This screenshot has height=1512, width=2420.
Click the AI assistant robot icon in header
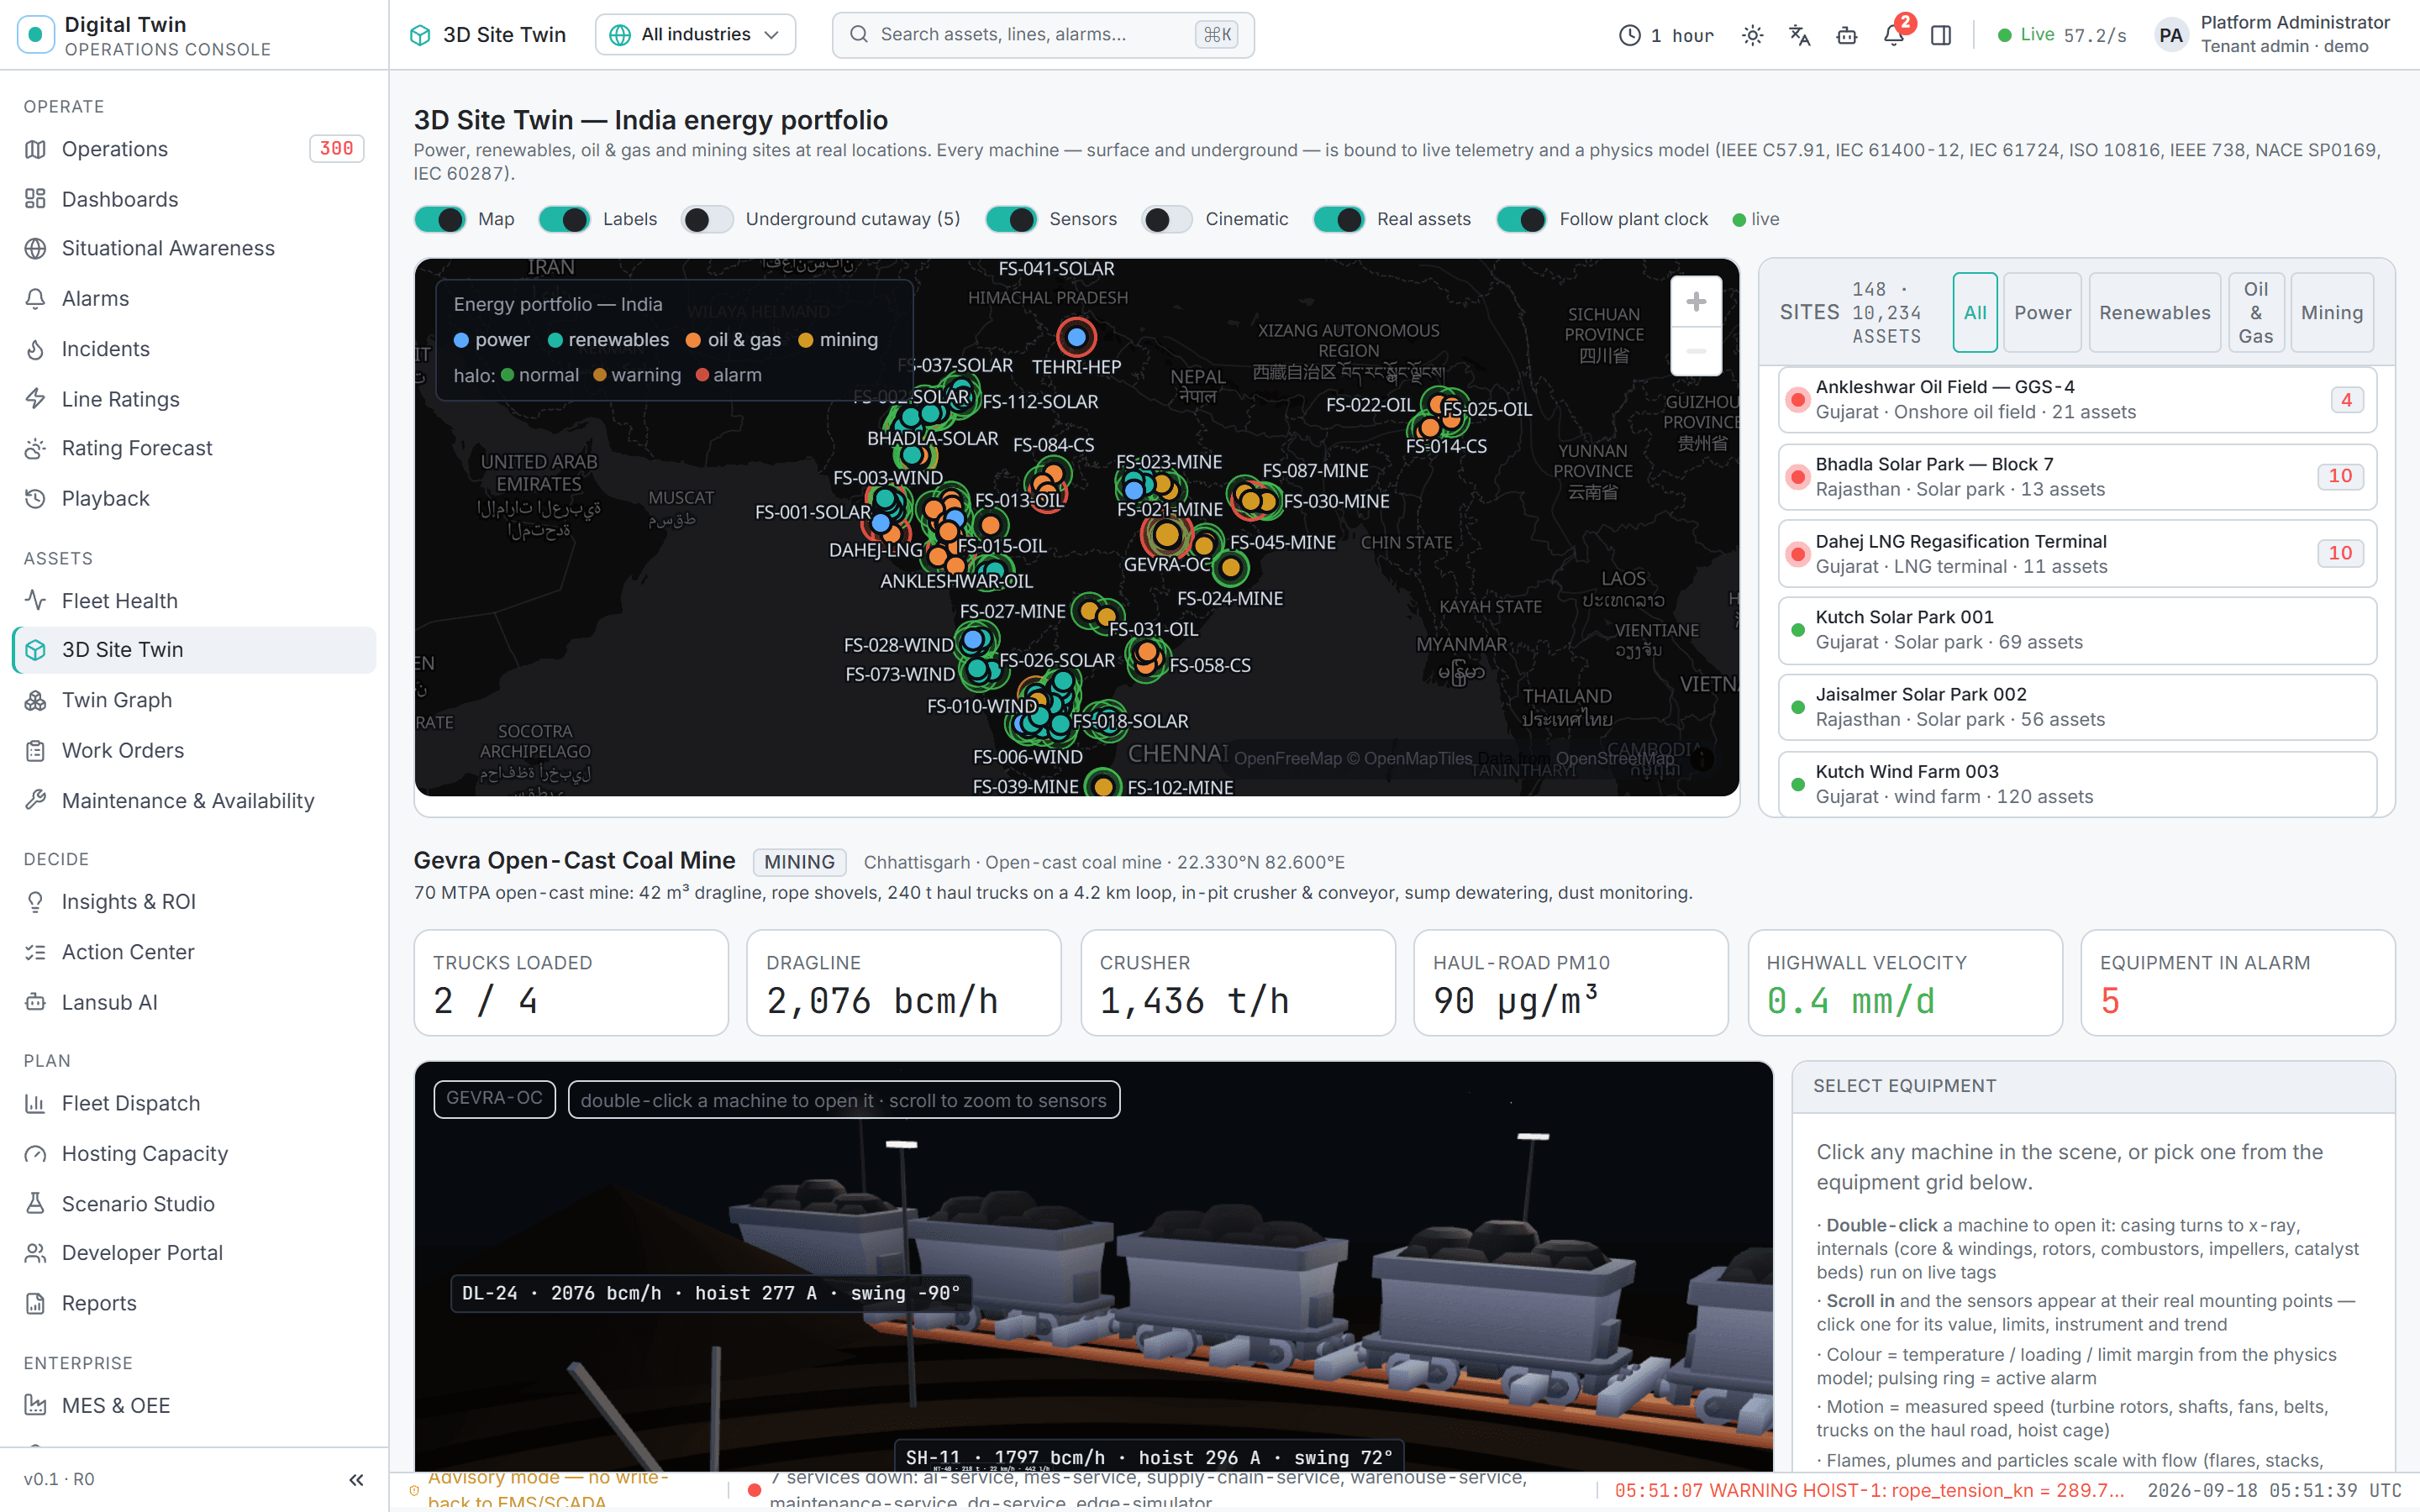1846,35
